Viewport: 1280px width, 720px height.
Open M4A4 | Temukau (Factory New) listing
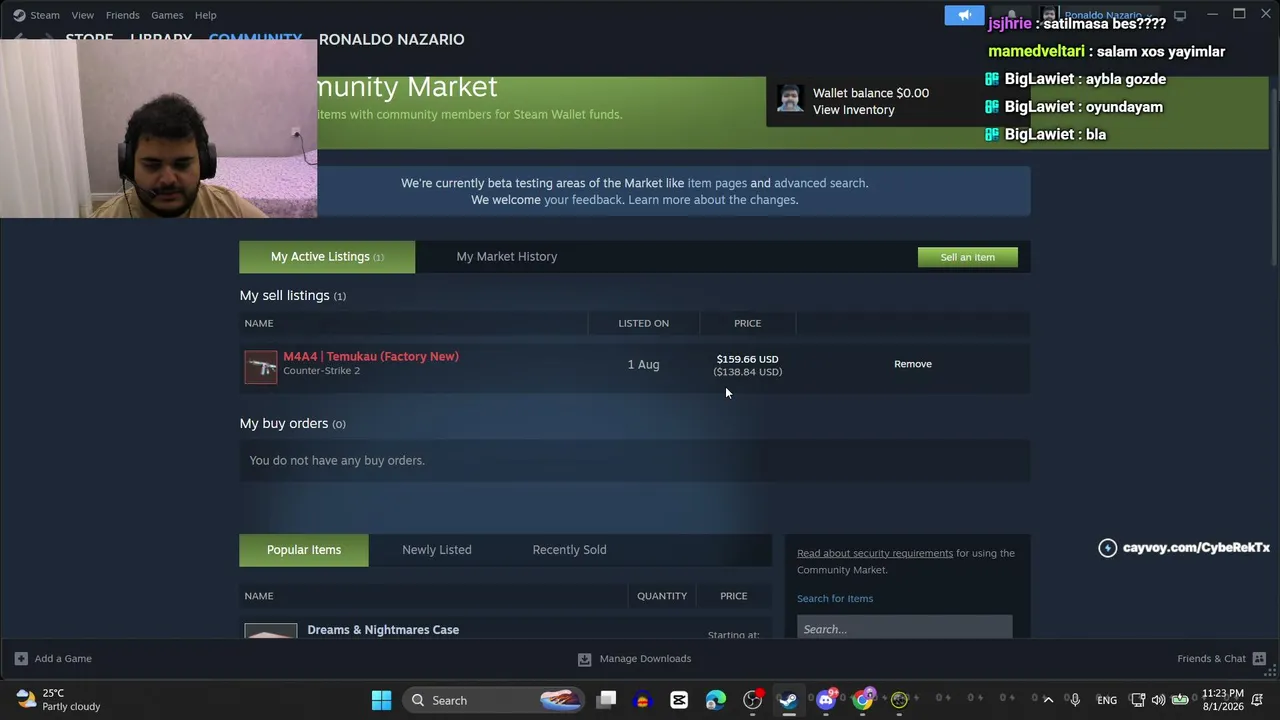coord(371,356)
